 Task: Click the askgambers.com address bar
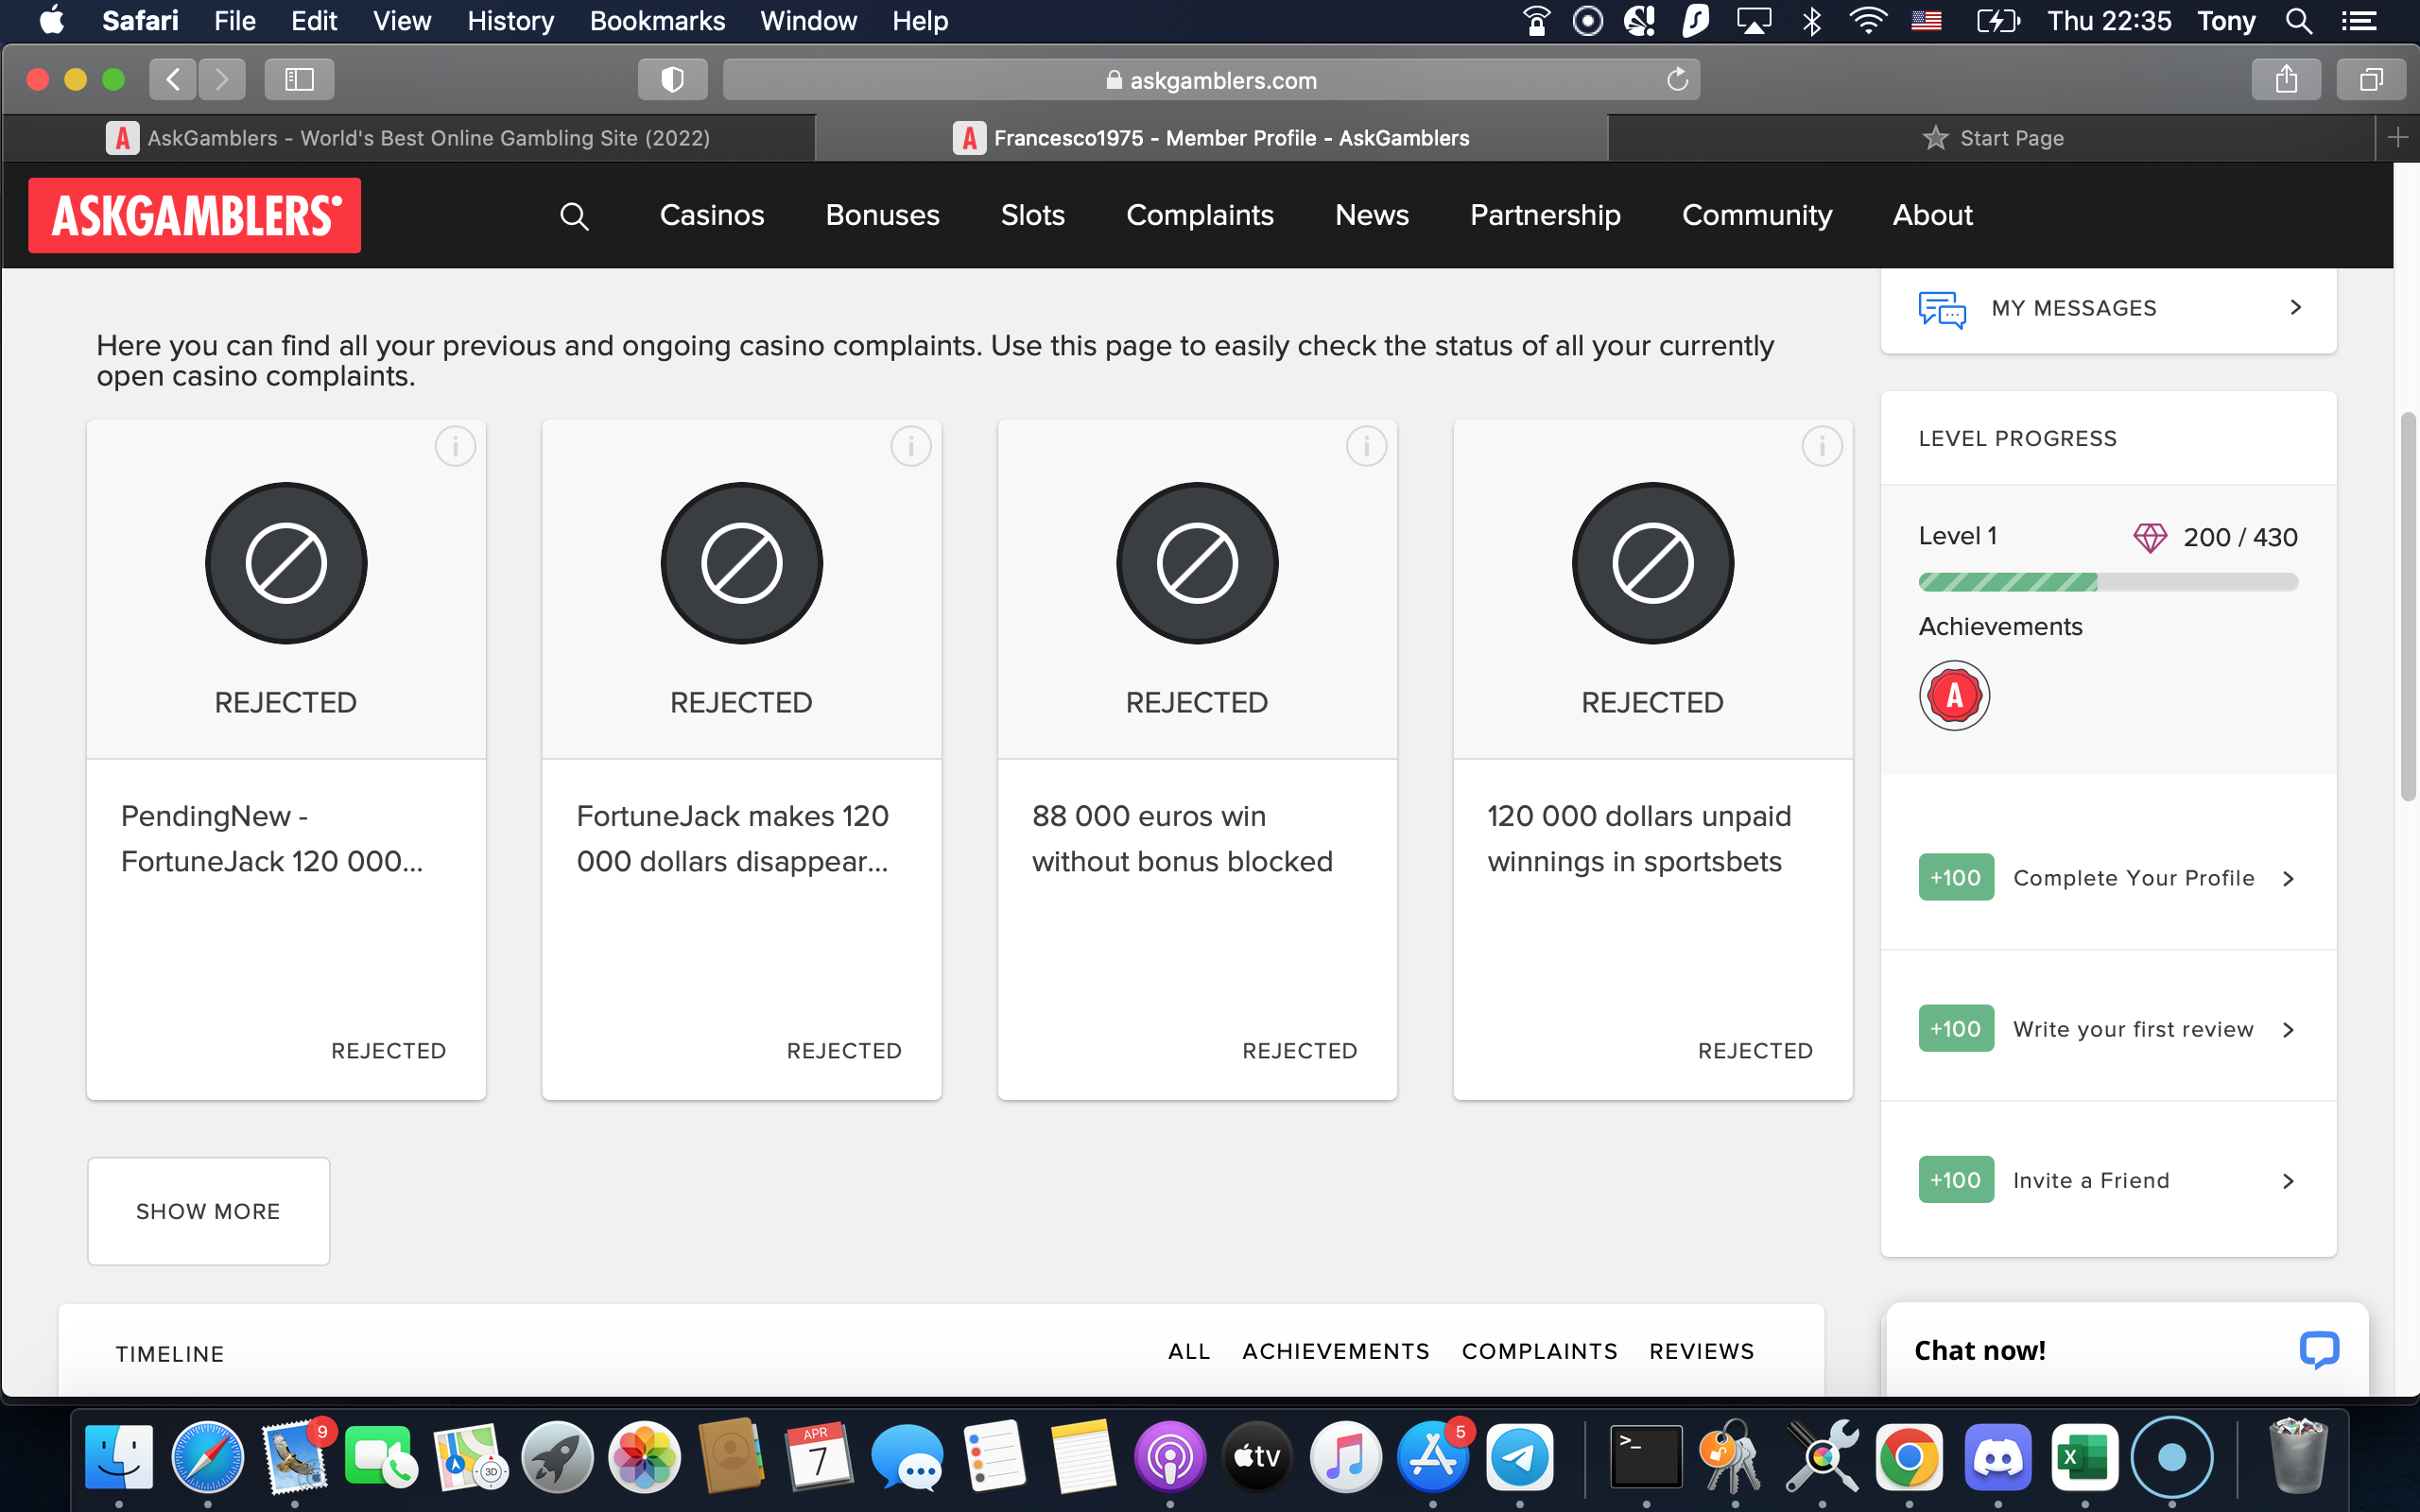click(1211, 80)
